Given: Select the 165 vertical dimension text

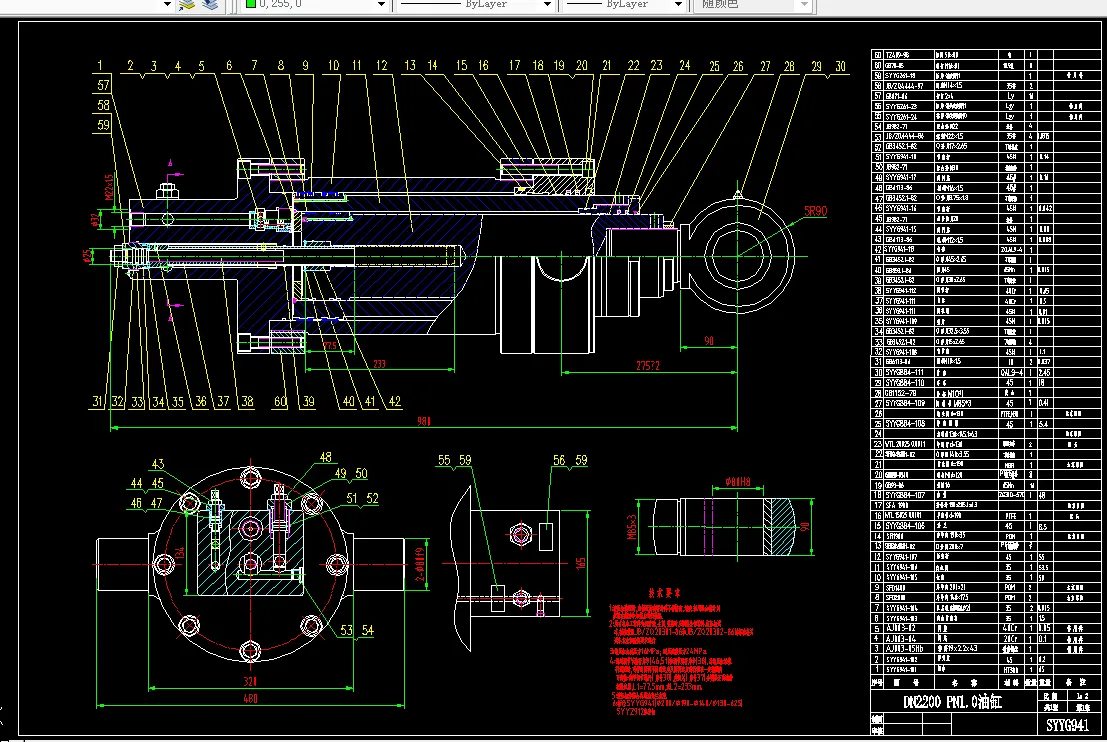Looking at the screenshot, I should coord(580,563).
